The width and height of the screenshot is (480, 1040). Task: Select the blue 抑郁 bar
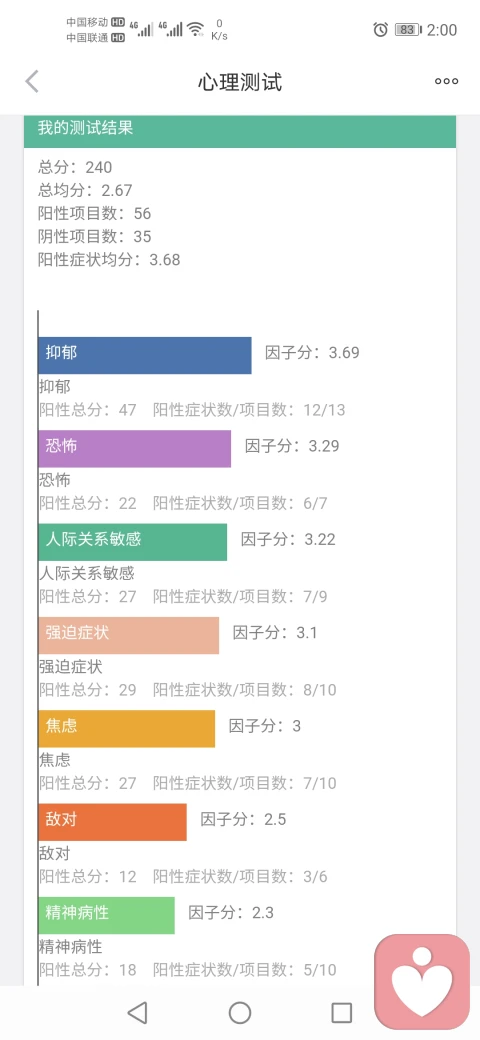[x=145, y=355]
